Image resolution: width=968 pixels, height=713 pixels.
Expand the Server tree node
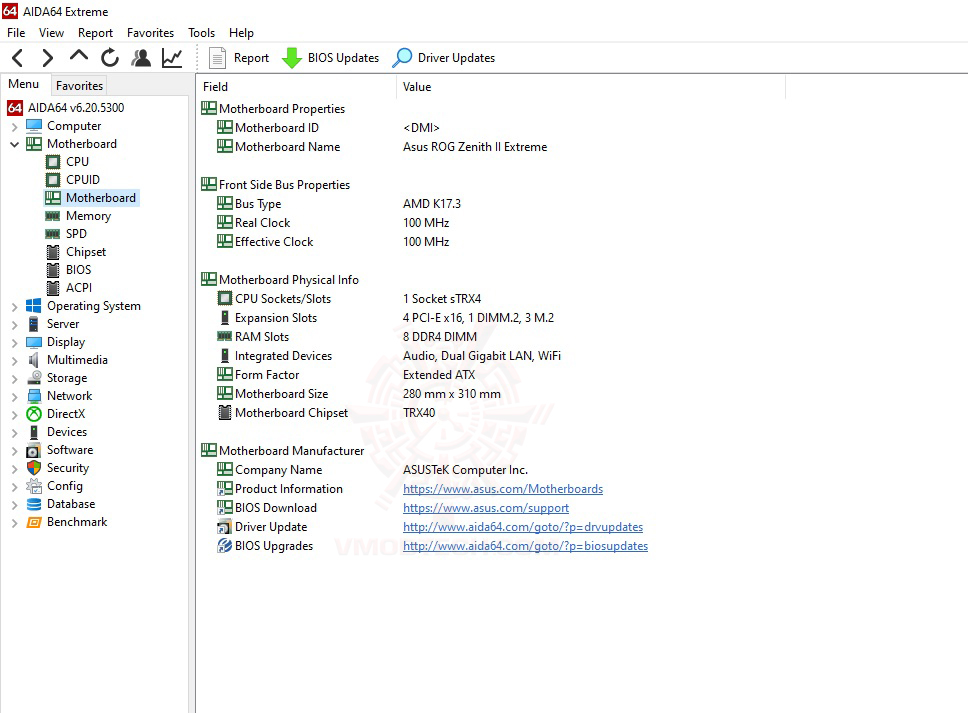(14, 325)
